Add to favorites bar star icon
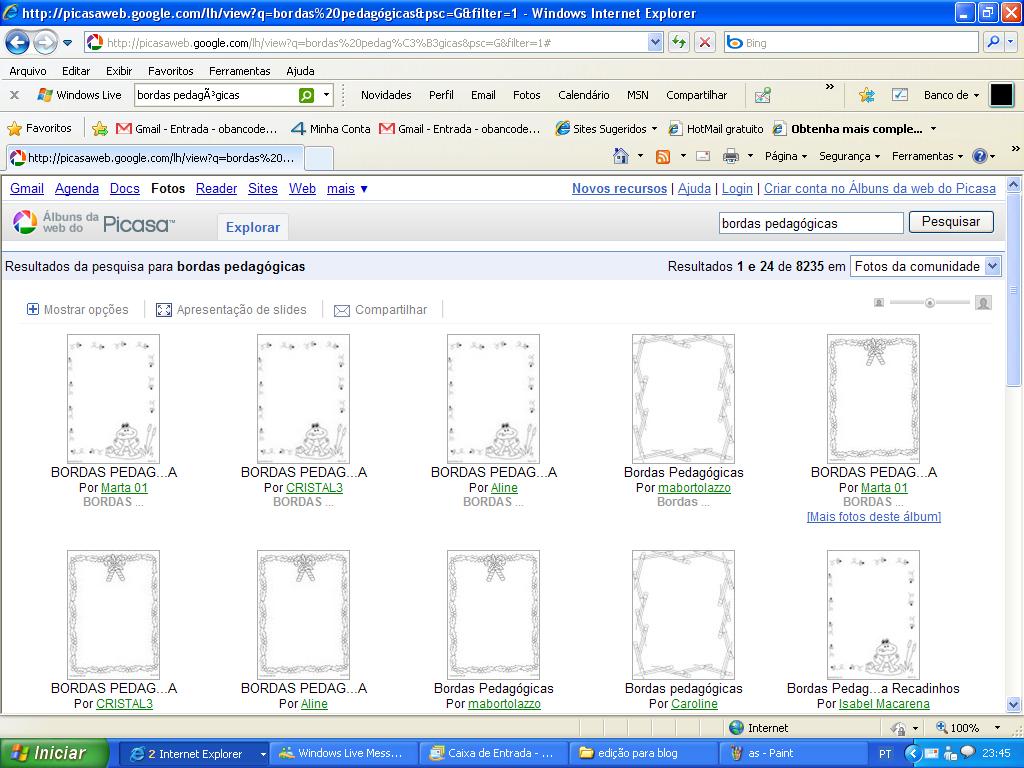Image resolution: width=1024 pixels, height=768 pixels. (100, 129)
